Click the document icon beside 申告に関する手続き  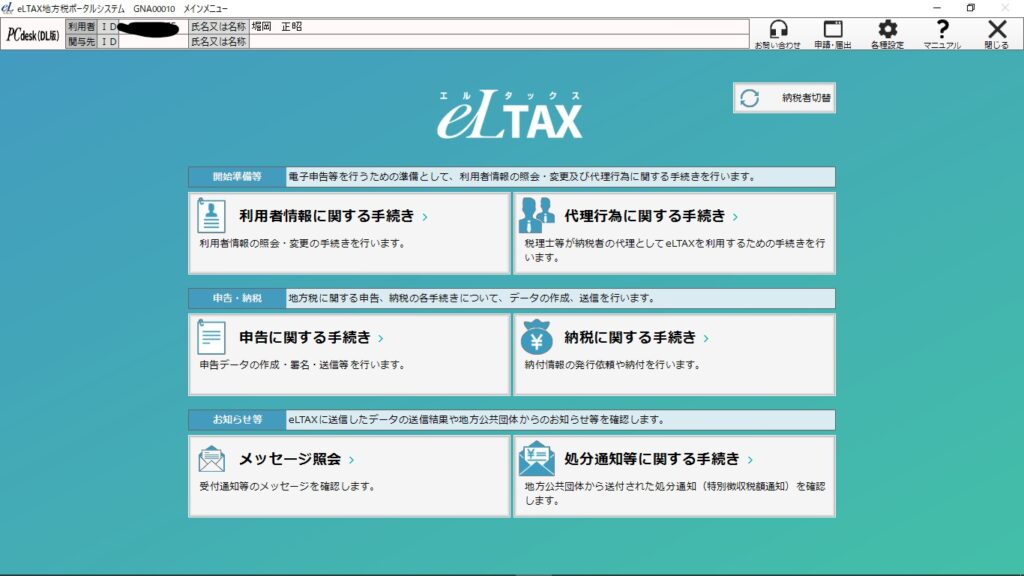pyautogui.click(x=211, y=336)
